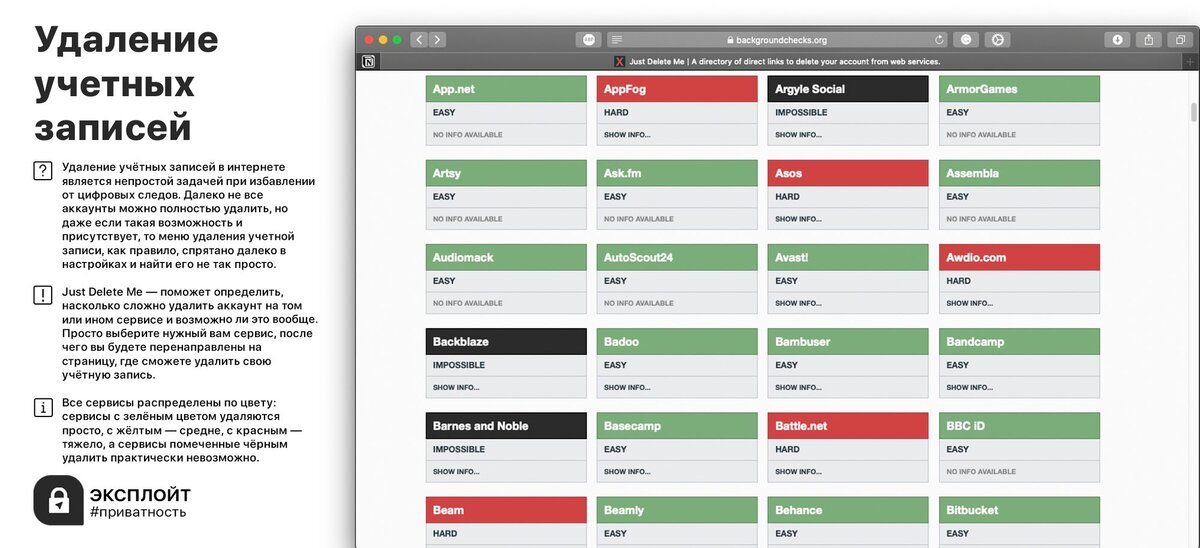Expand Show Info under Battle.net
Screen dimensions: 1200x548
798,471
